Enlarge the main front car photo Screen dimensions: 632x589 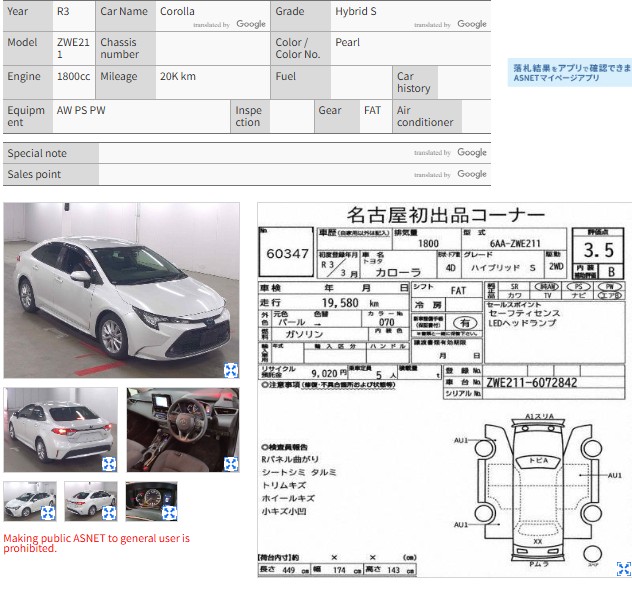tap(231, 370)
